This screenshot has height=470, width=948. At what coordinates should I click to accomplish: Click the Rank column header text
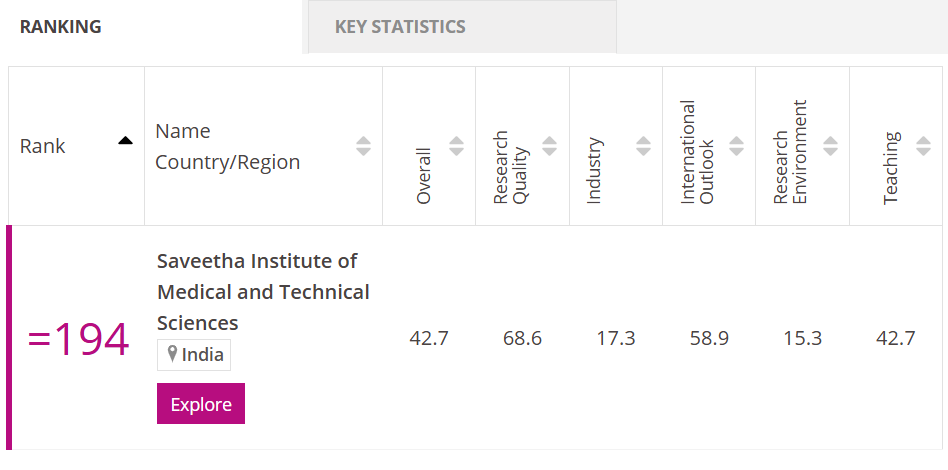(43, 146)
